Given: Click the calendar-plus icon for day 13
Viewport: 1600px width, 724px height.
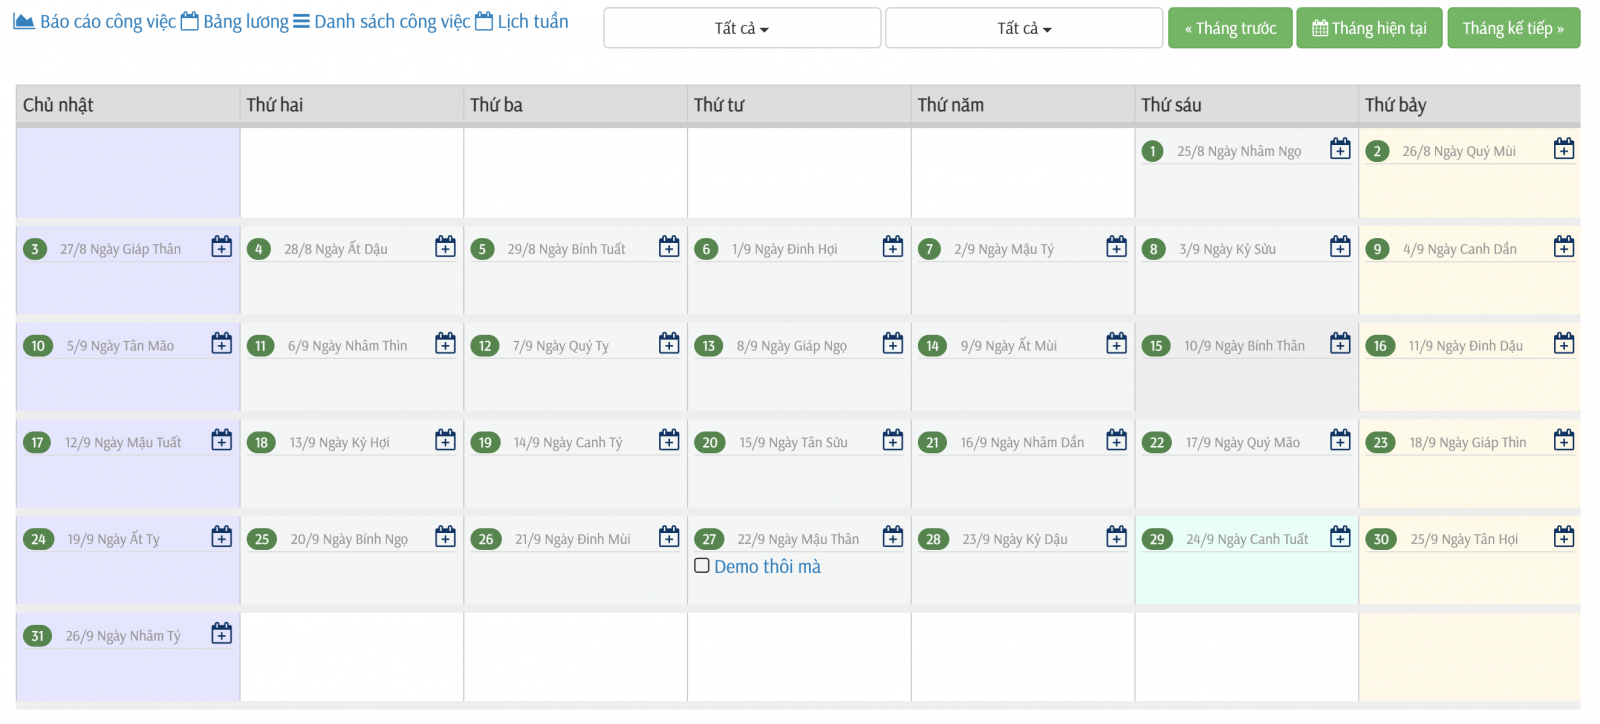Looking at the screenshot, I should click(893, 343).
